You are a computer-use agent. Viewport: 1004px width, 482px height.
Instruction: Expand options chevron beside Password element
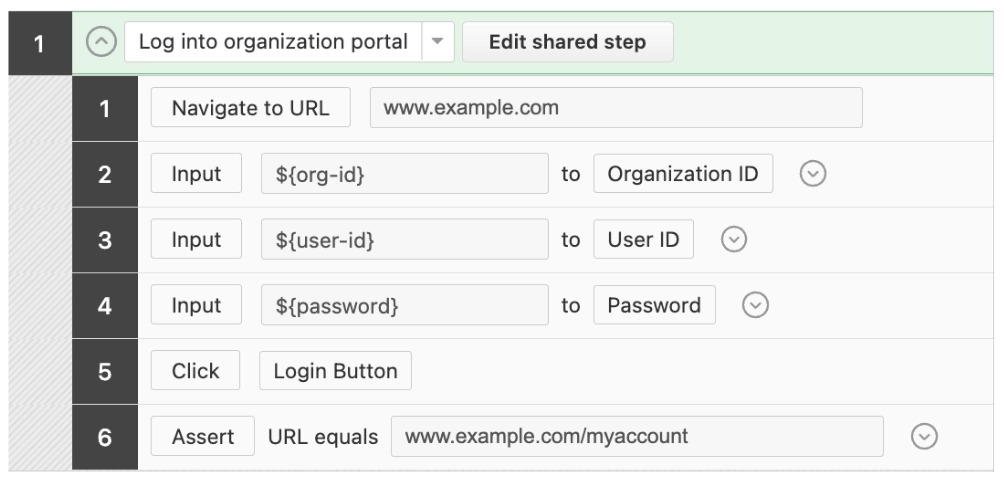click(757, 306)
